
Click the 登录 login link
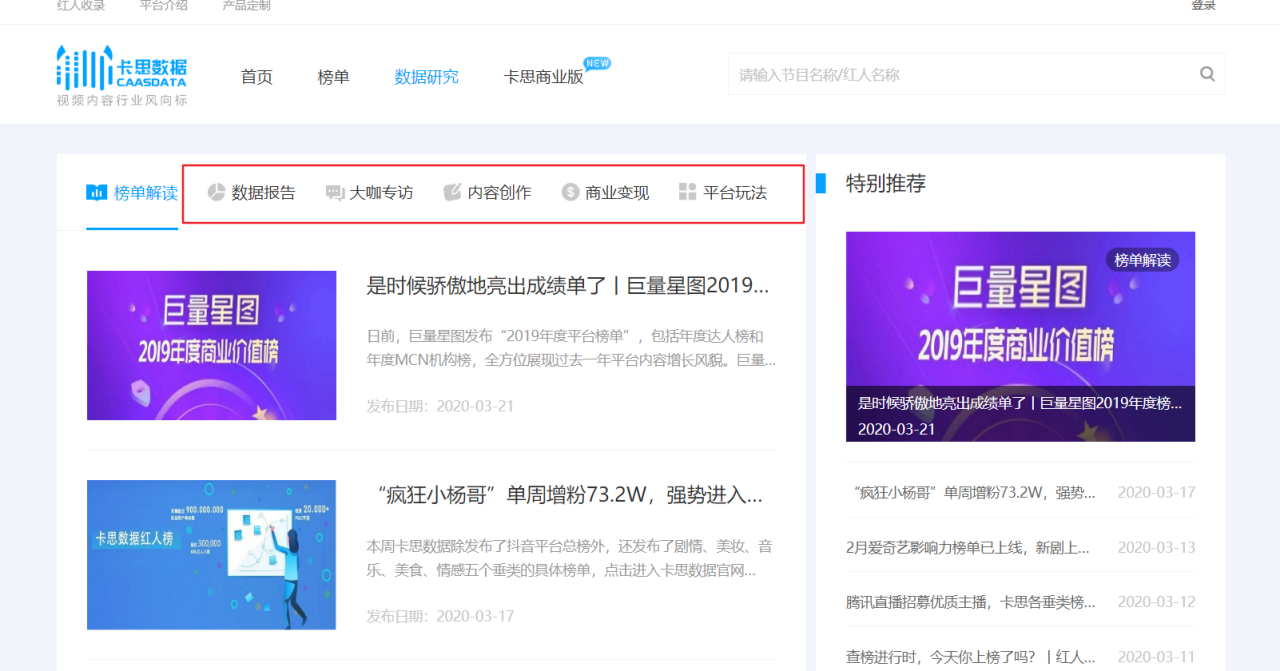pos(1203,6)
